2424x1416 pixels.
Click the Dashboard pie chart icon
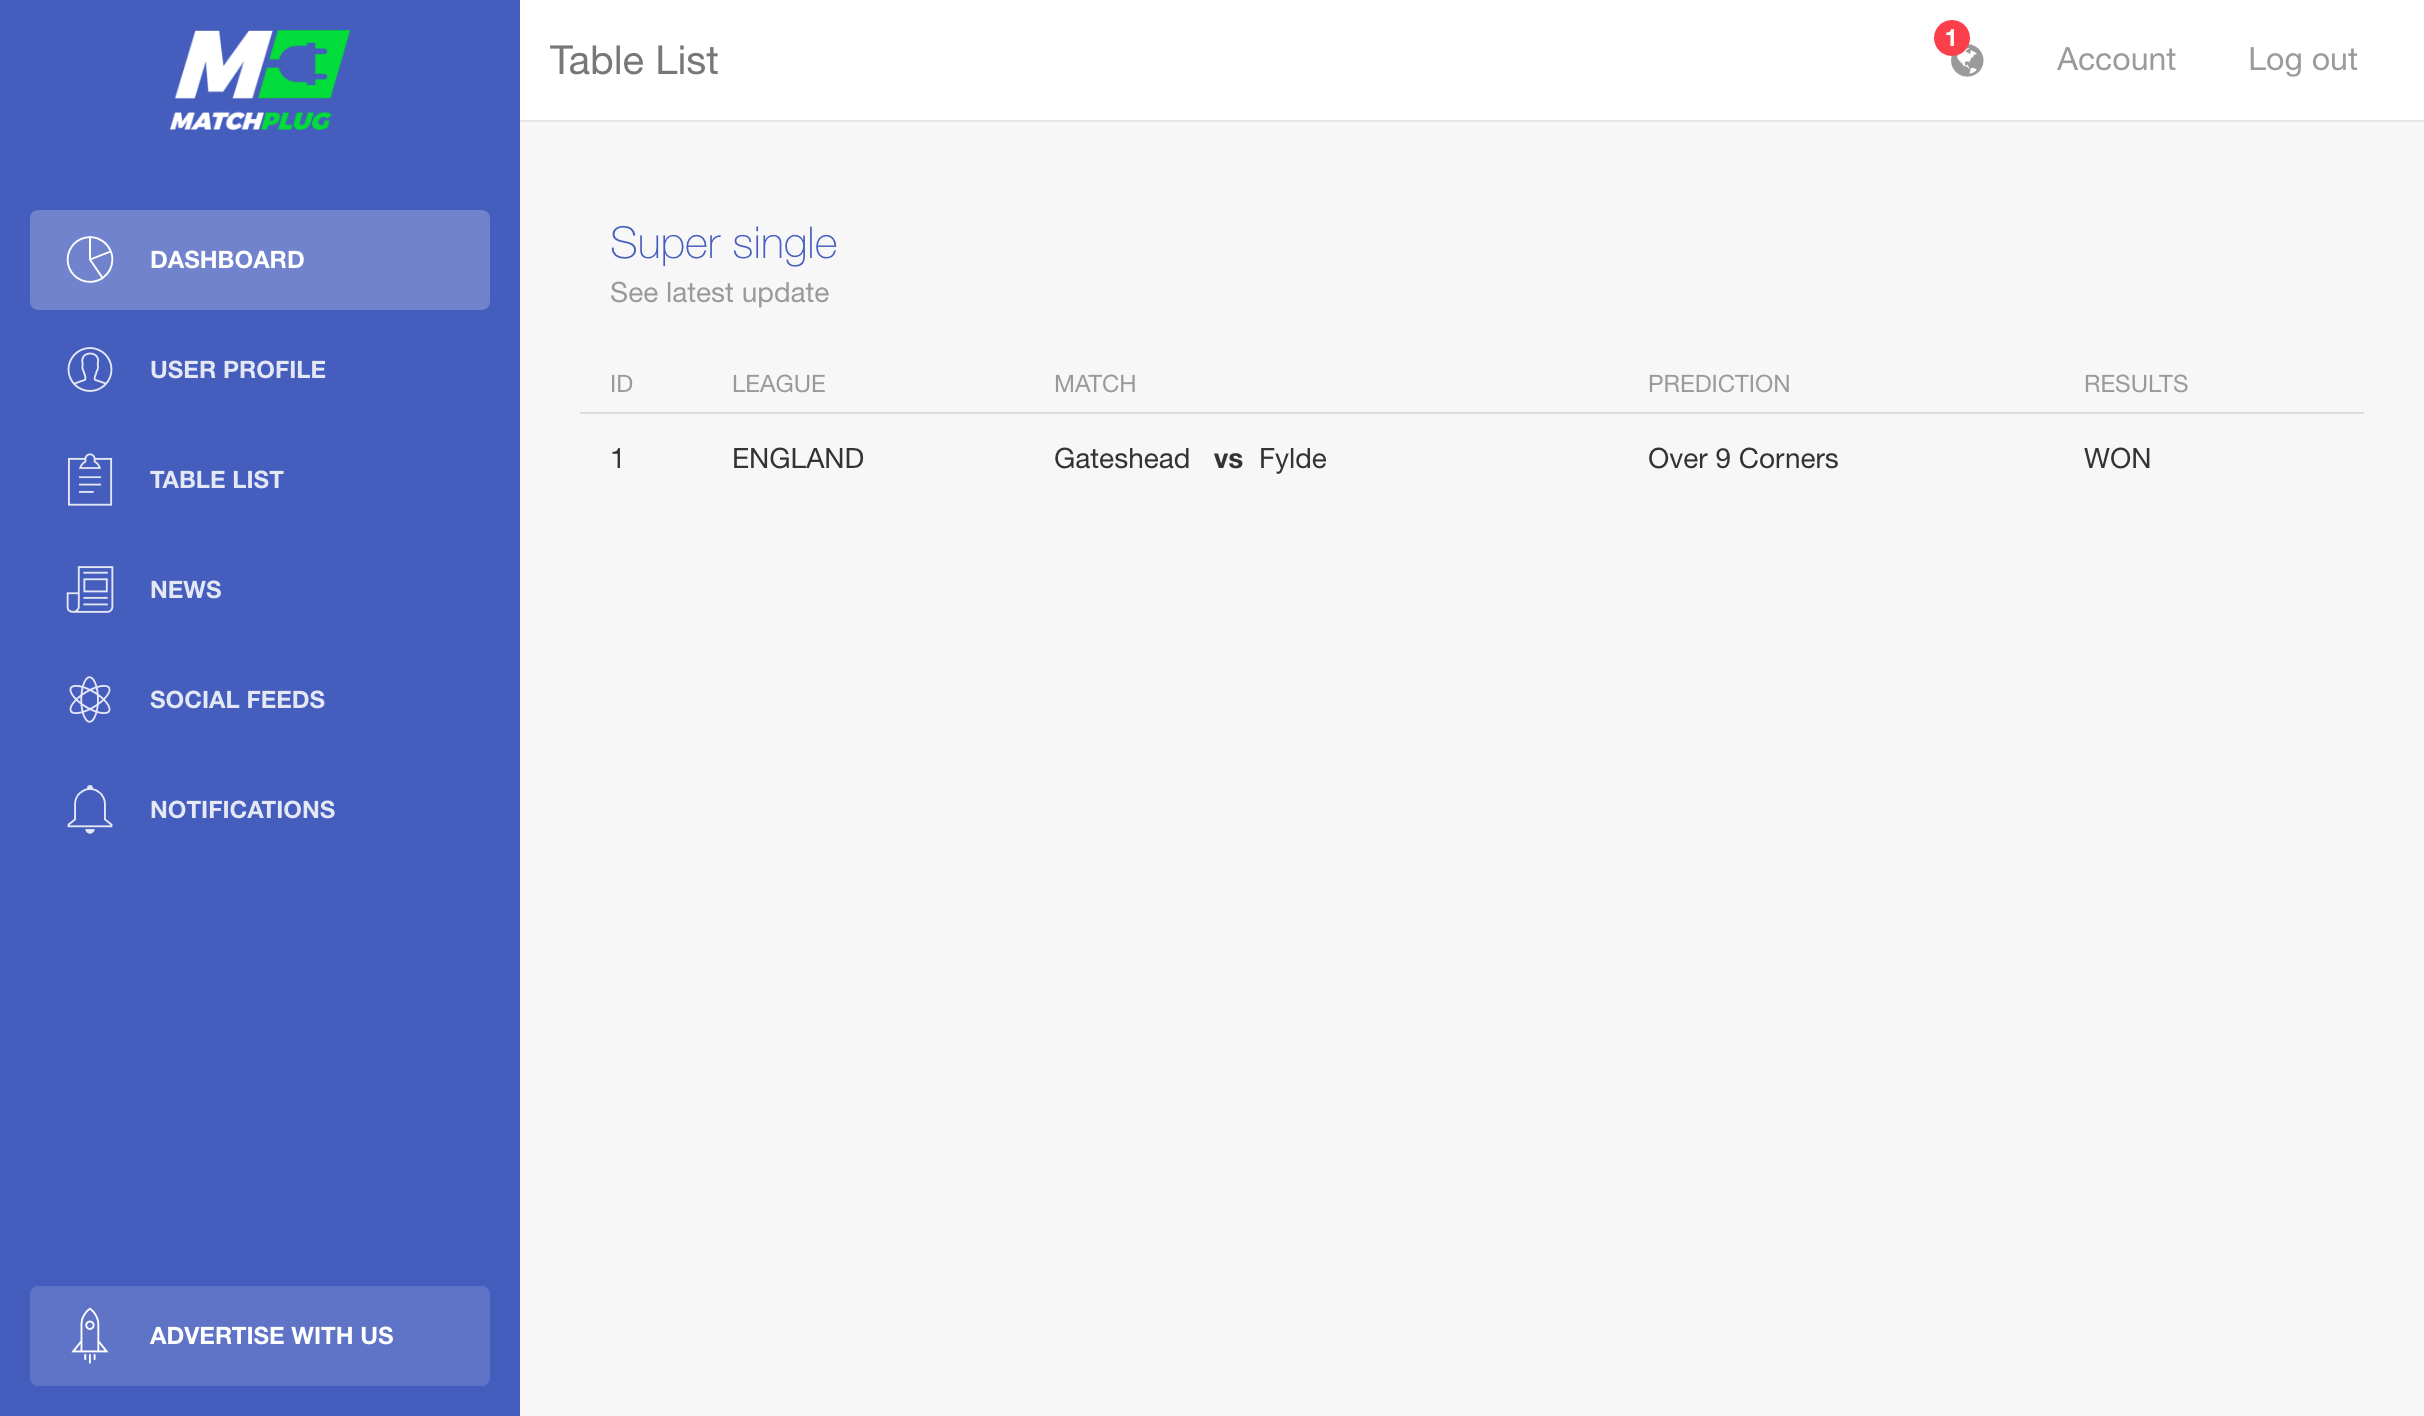click(90, 260)
